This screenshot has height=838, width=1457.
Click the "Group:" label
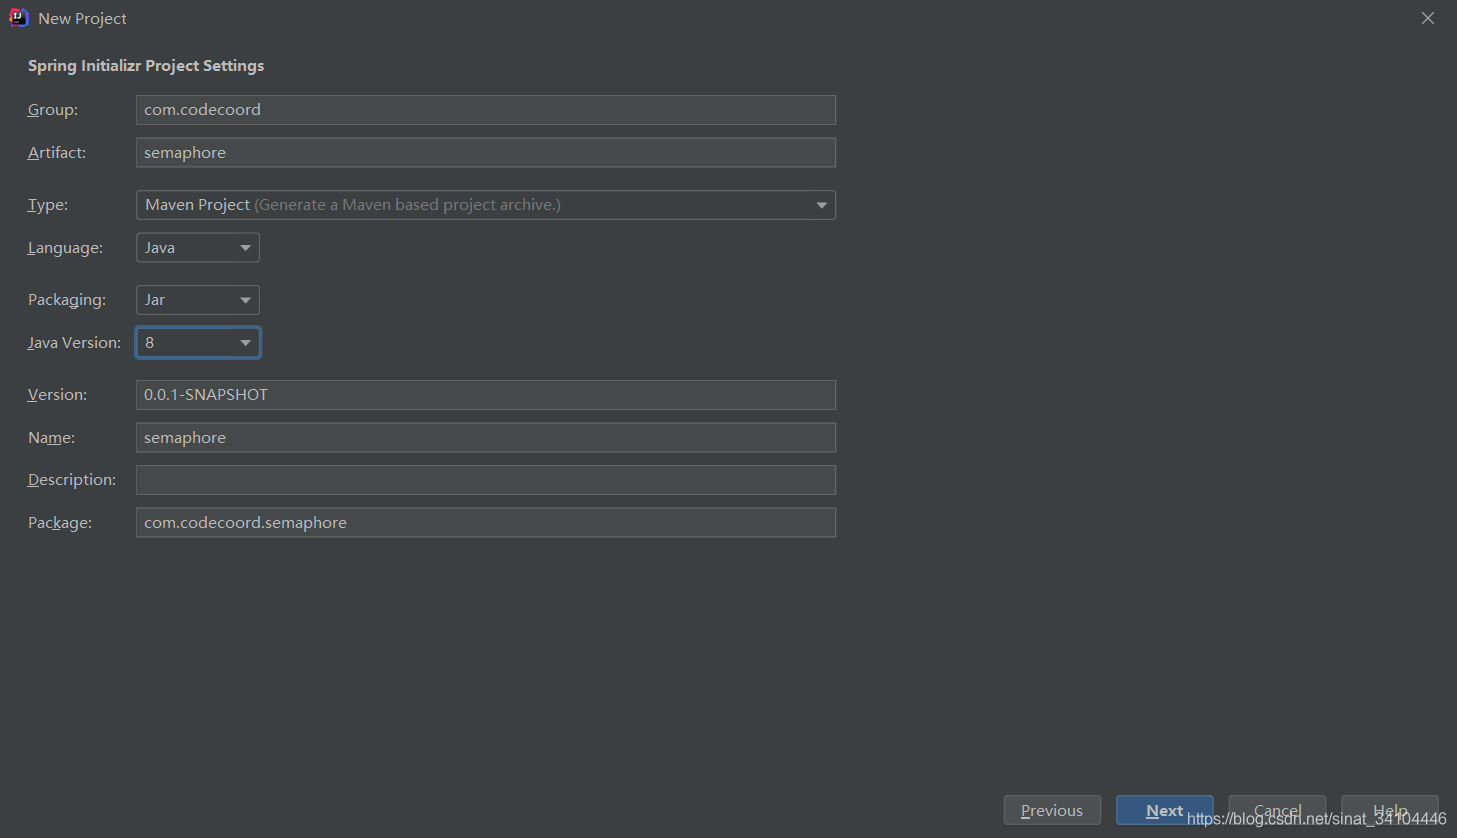tap(53, 110)
